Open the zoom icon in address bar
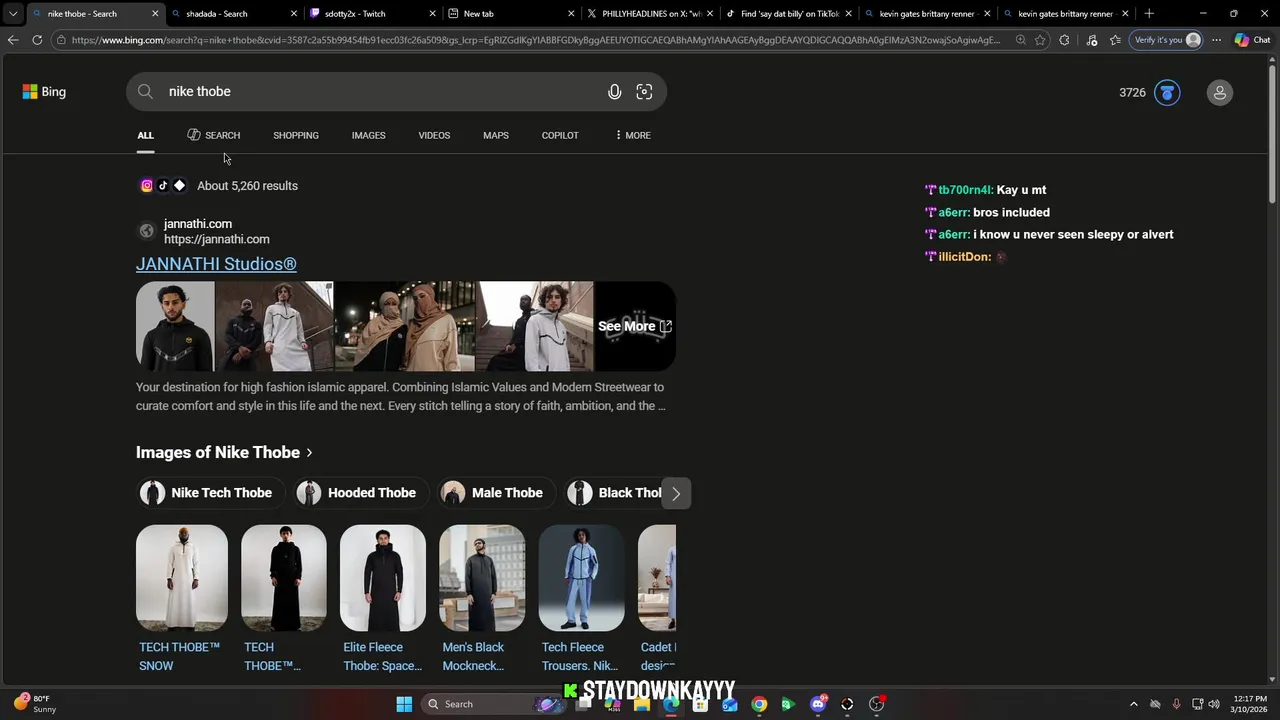 click(1020, 40)
